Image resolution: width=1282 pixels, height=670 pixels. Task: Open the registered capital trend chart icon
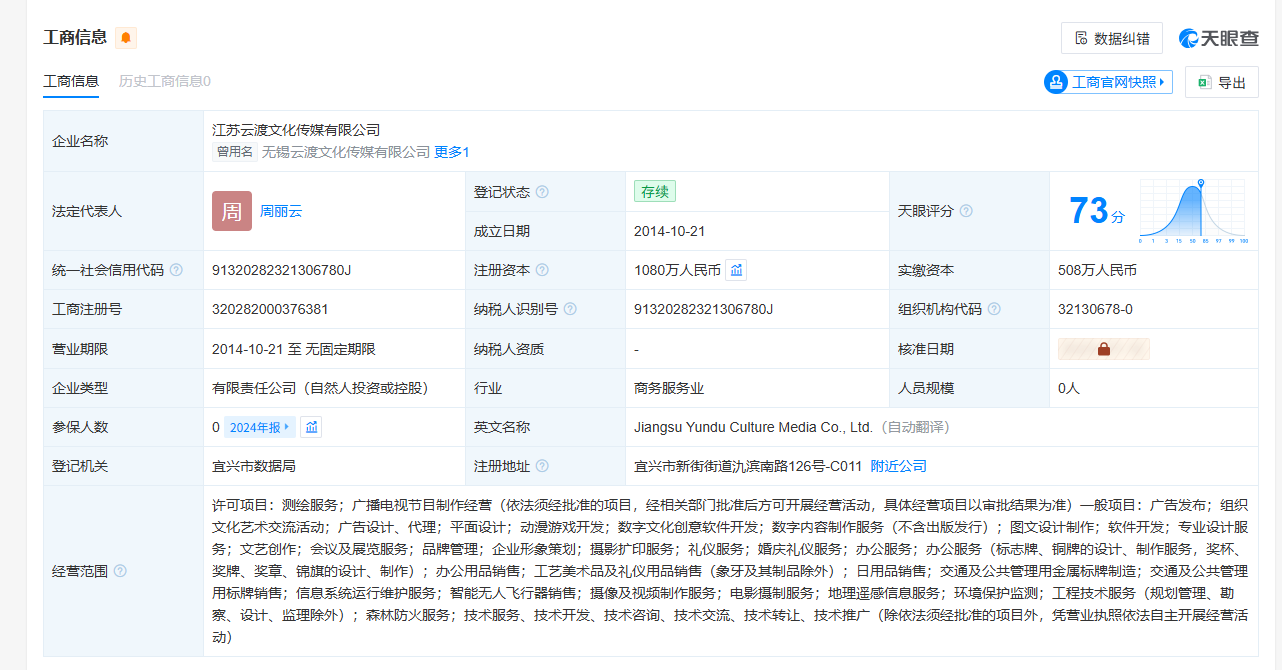736,270
